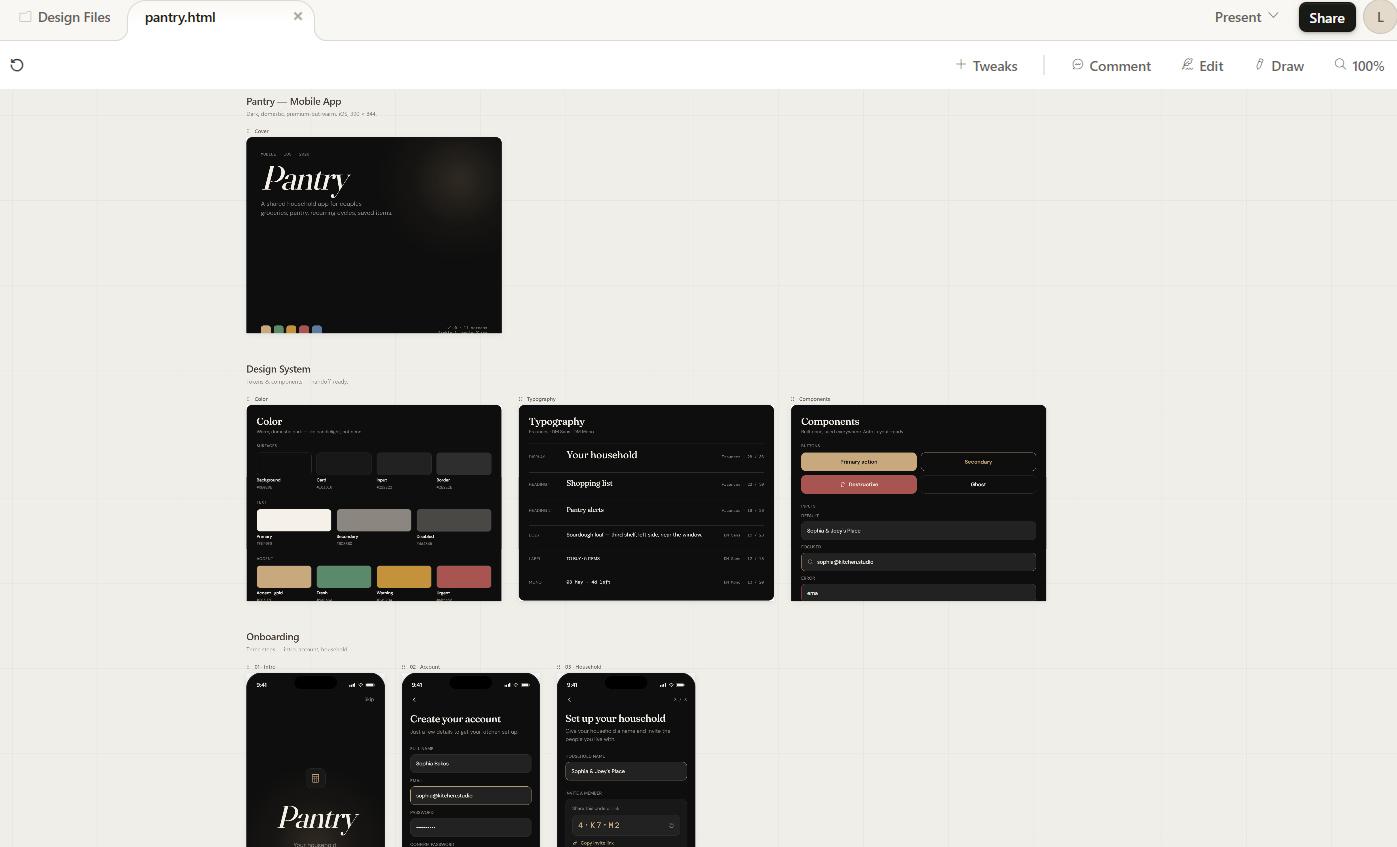1397x847 pixels.
Task: Click the Disabled text dark swatch
Action: click(454, 520)
